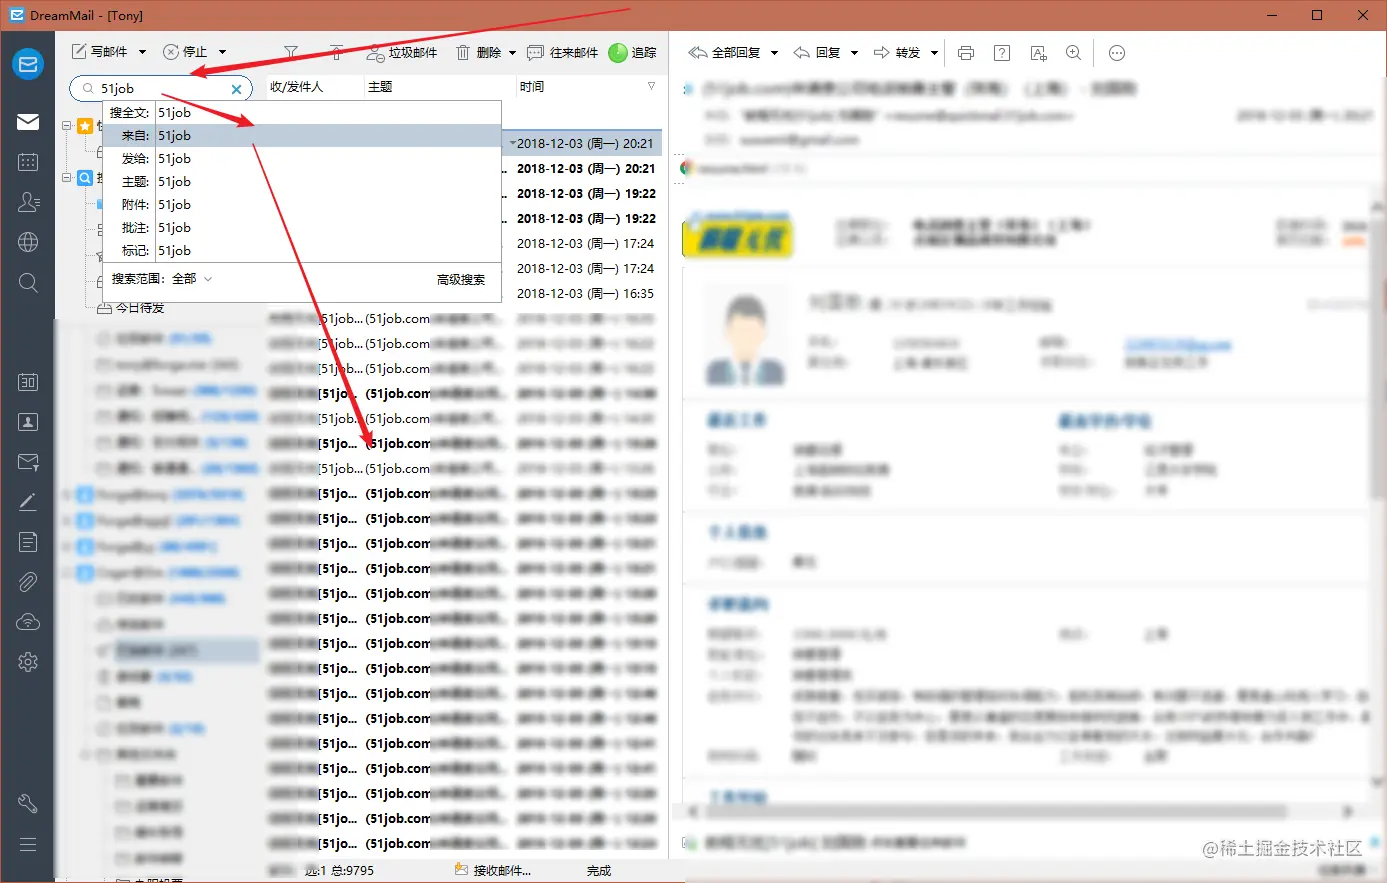Click the 全部回复 button
The width and height of the screenshot is (1387, 883).
(x=725, y=53)
